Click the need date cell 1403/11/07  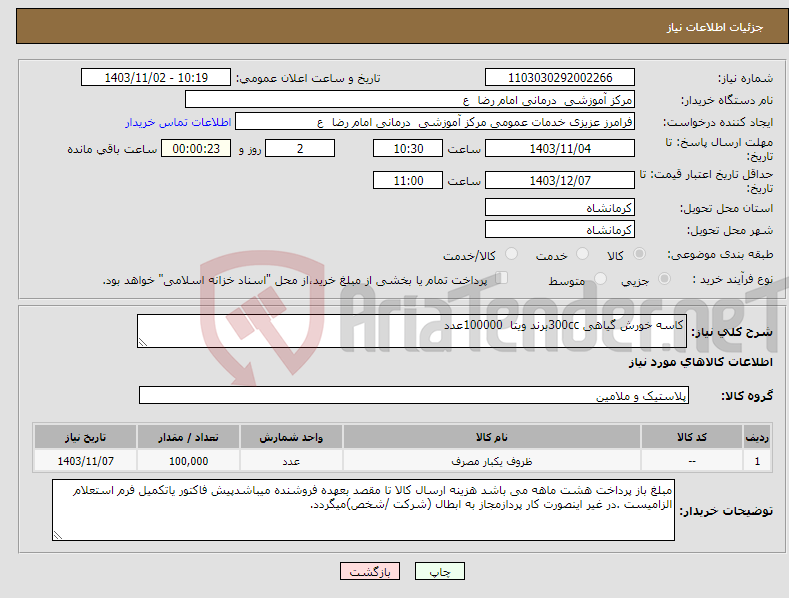[x=86, y=461]
